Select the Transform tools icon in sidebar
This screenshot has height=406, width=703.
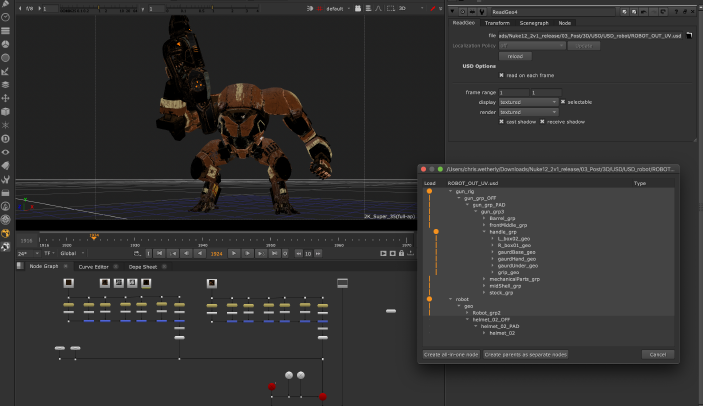7,98
